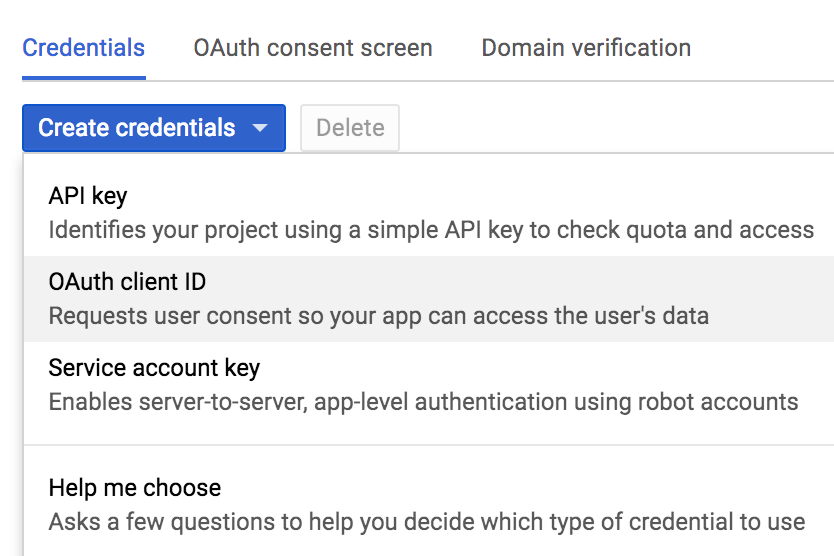Image resolution: width=834 pixels, height=556 pixels.
Task: Open the Create credentials dropdown button
Action: [154, 128]
